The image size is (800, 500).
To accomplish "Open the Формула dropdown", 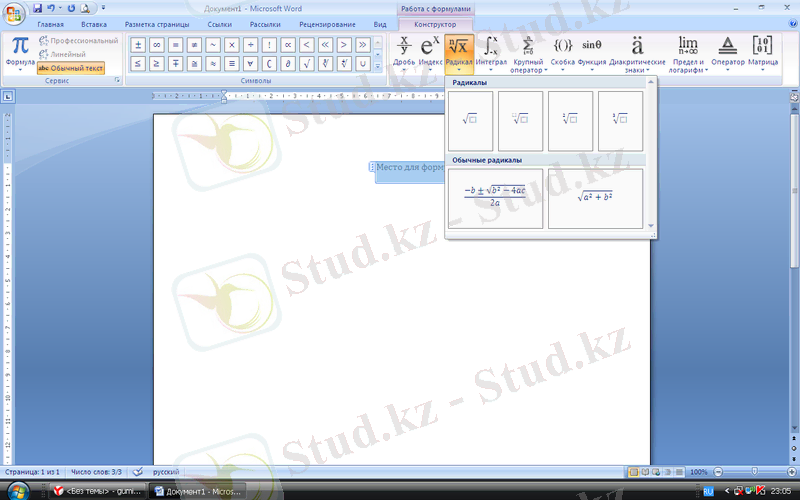I will pos(20,53).
